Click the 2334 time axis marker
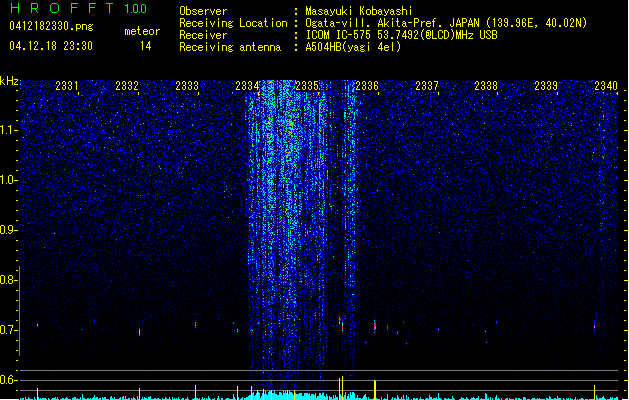 click(x=247, y=86)
